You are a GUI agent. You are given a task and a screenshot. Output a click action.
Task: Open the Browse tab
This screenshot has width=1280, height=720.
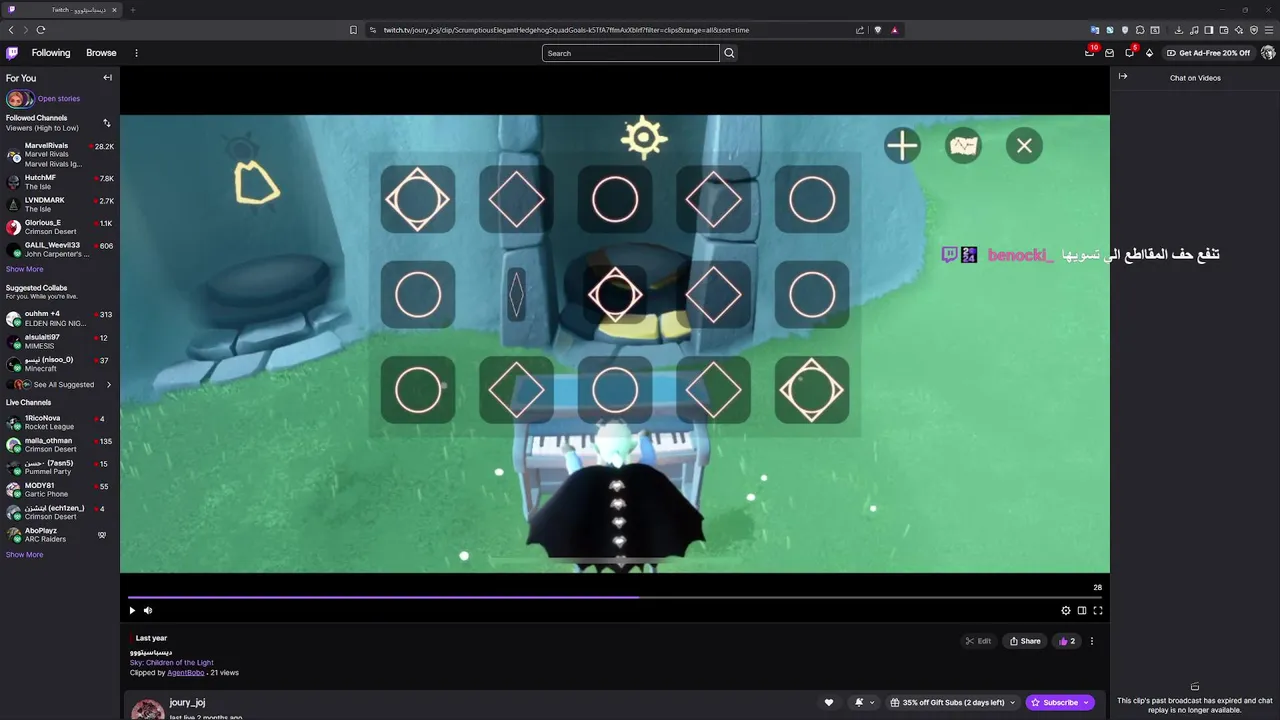(101, 53)
